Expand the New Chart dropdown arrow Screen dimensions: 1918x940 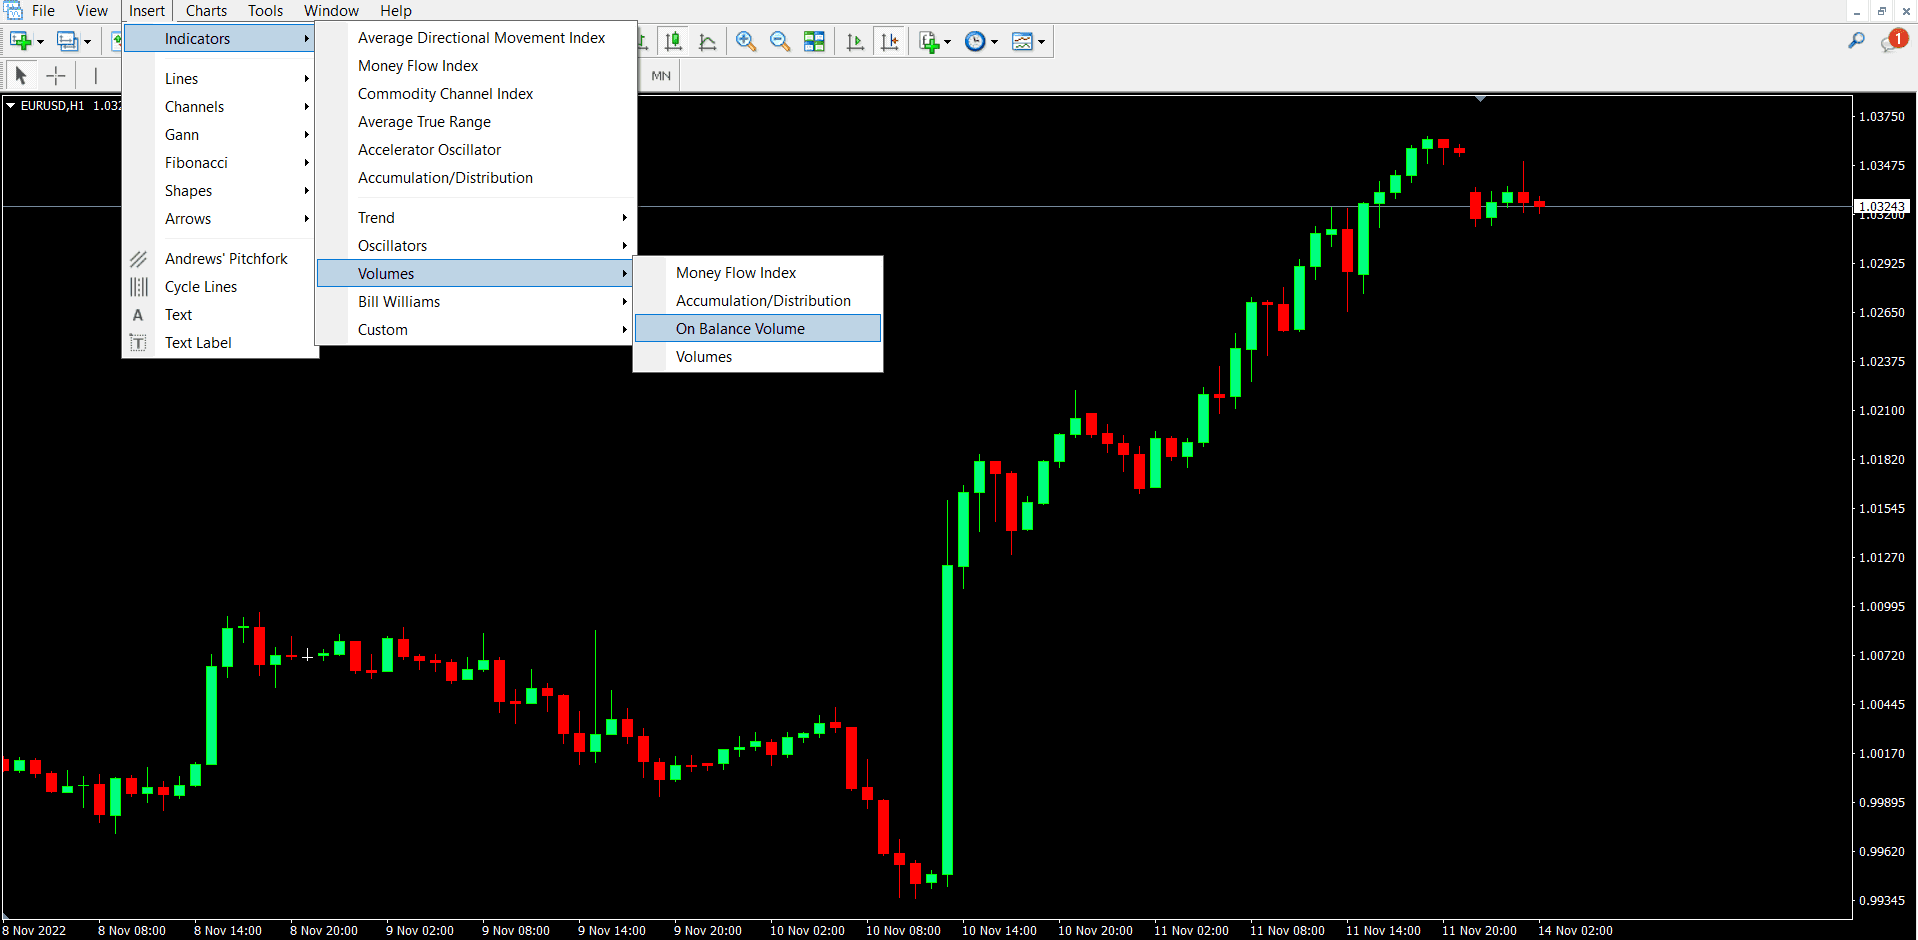[x=40, y=42]
